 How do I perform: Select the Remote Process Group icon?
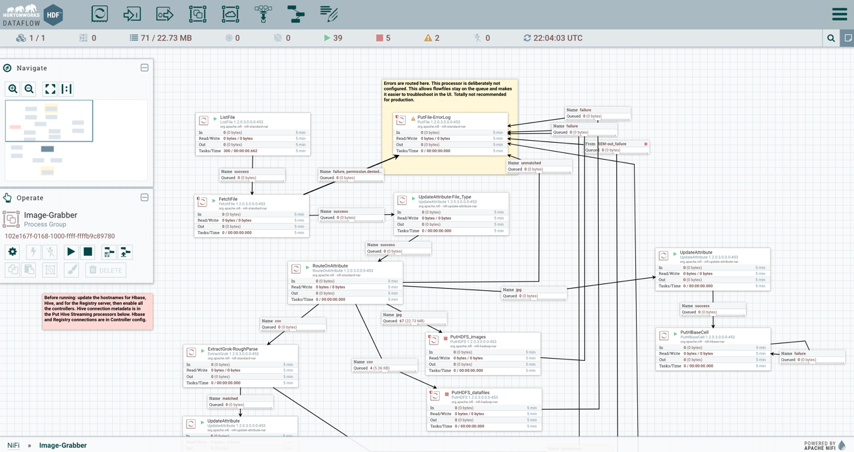click(230, 14)
